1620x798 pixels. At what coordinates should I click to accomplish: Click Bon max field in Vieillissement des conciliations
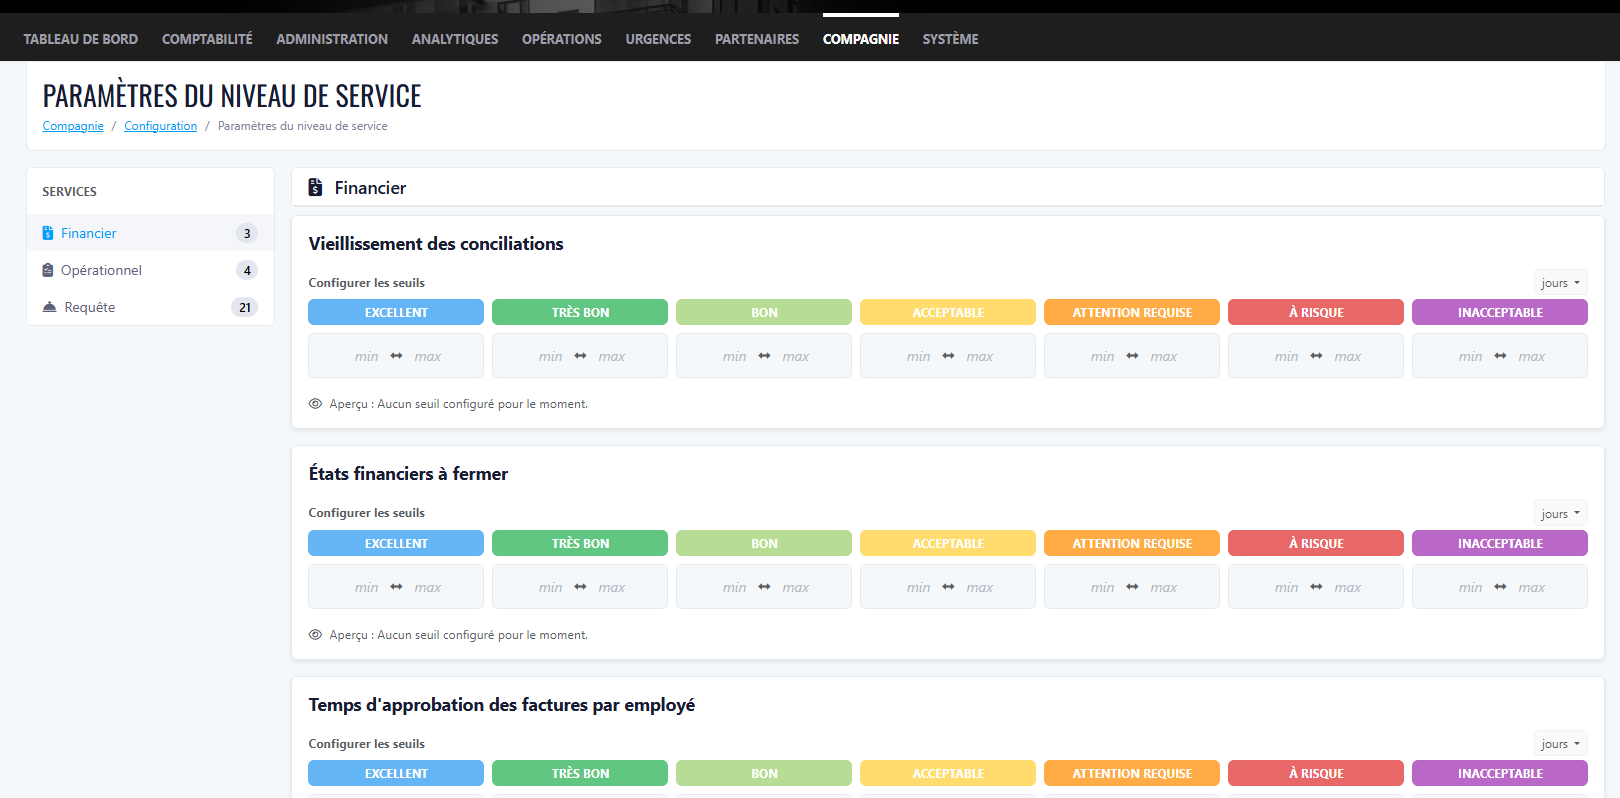click(796, 356)
